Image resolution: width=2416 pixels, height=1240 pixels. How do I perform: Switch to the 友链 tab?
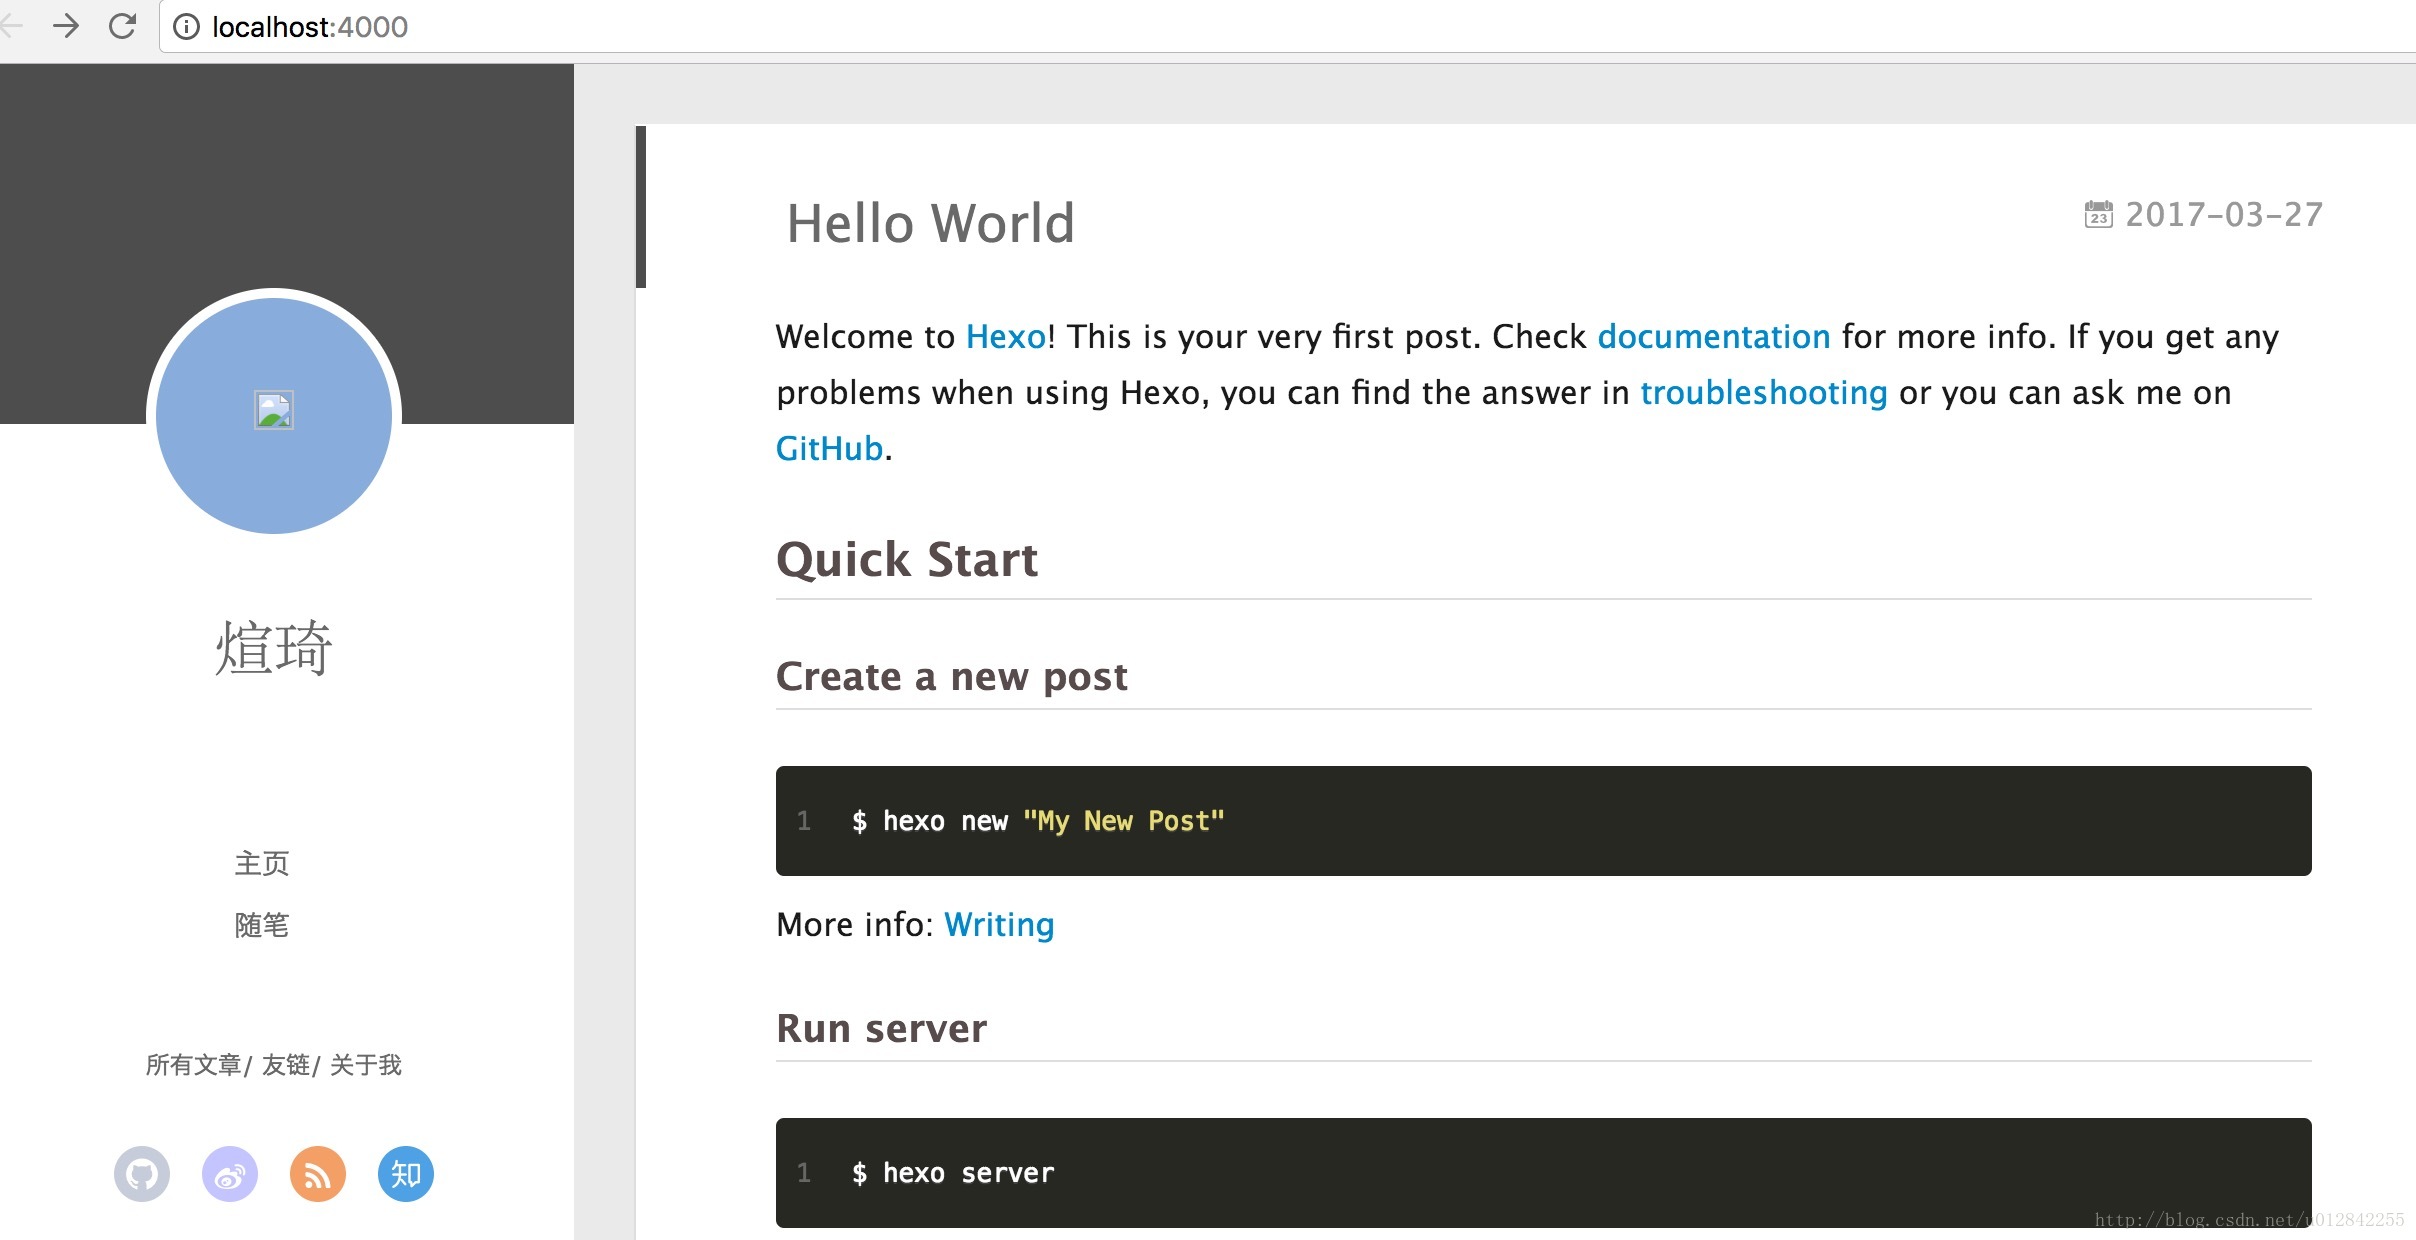[x=286, y=1065]
